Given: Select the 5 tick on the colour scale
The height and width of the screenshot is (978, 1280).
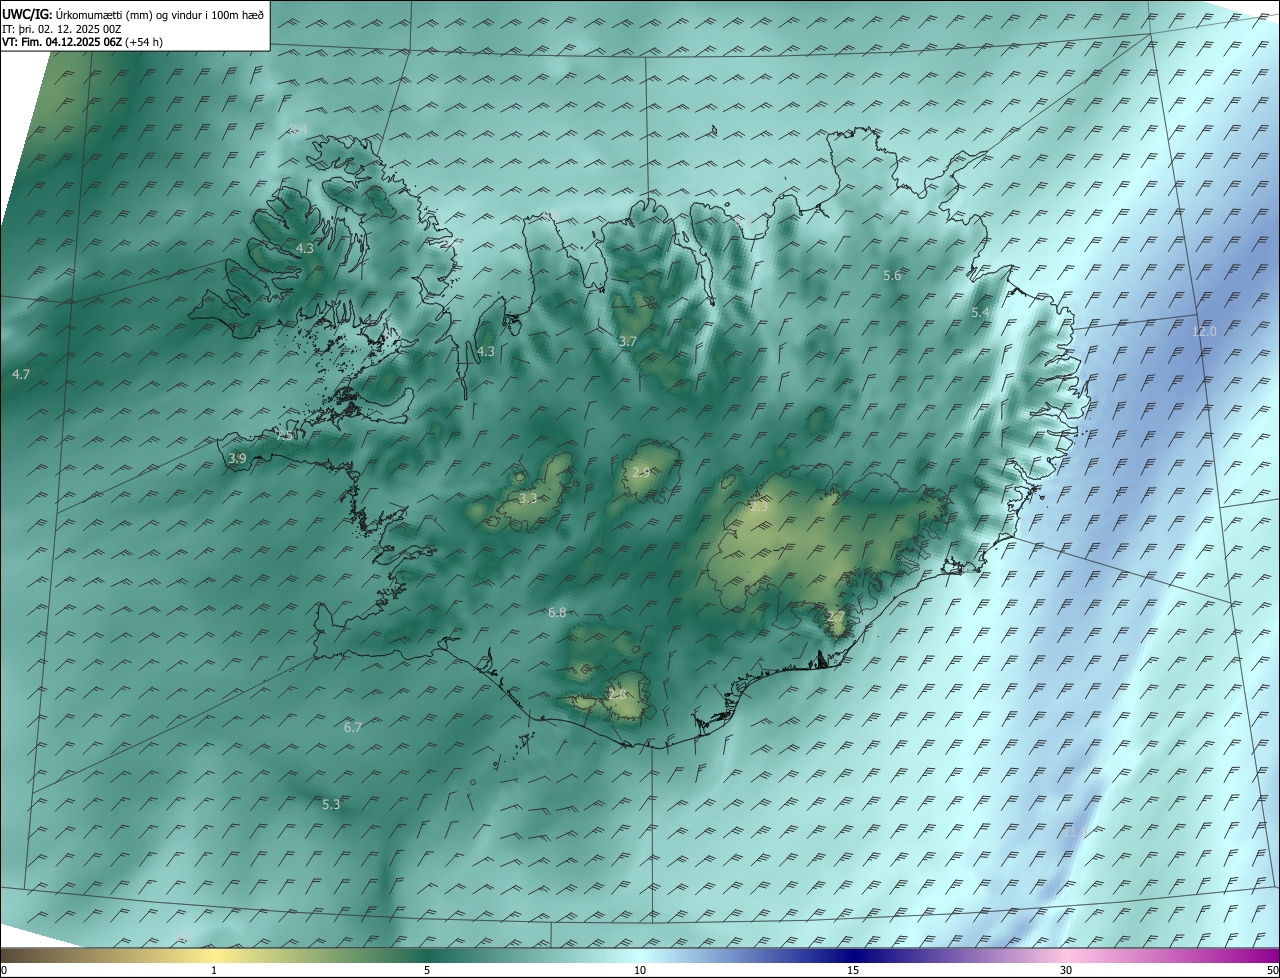Looking at the screenshot, I should (x=427, y=970).
